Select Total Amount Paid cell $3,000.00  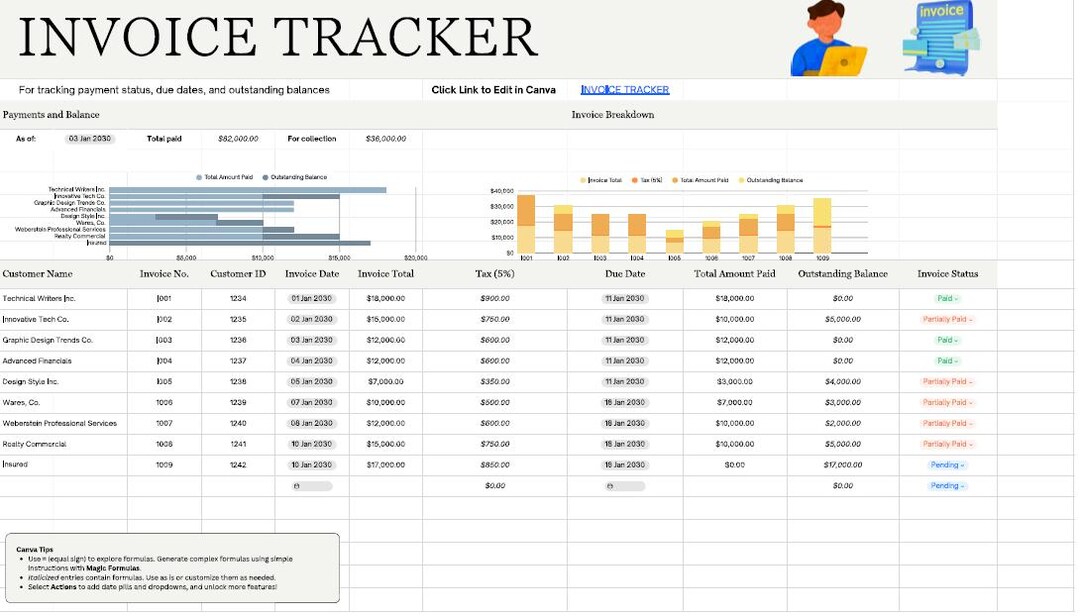pyautogui.click(x=735, y=382)
